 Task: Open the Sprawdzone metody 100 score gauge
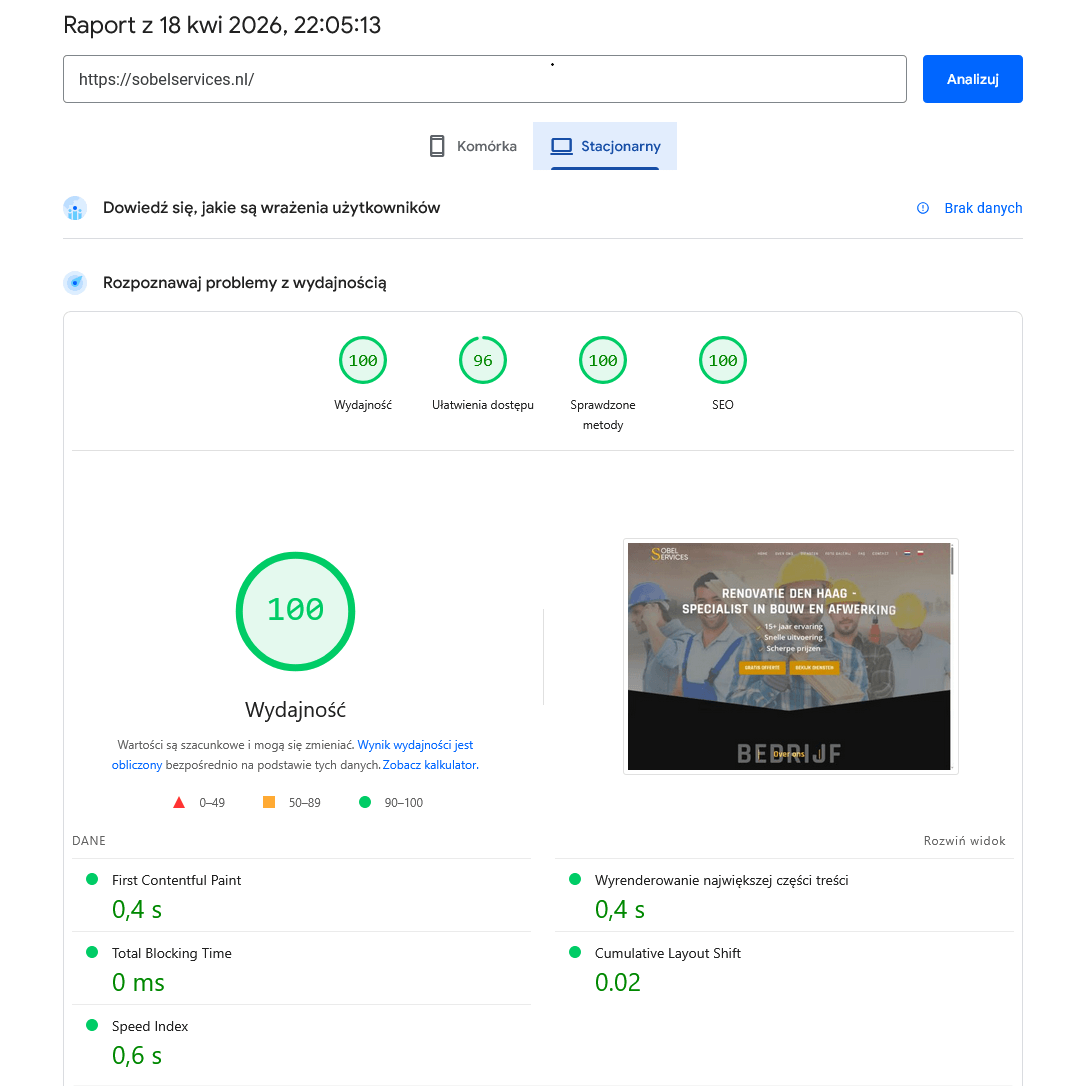click(x=603, y=361)
